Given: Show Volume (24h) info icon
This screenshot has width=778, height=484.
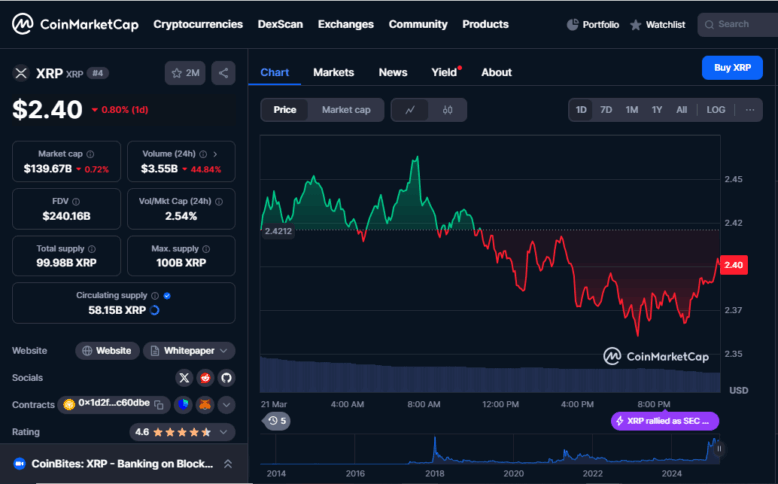Looking at the screenshot, I should 203,154.
